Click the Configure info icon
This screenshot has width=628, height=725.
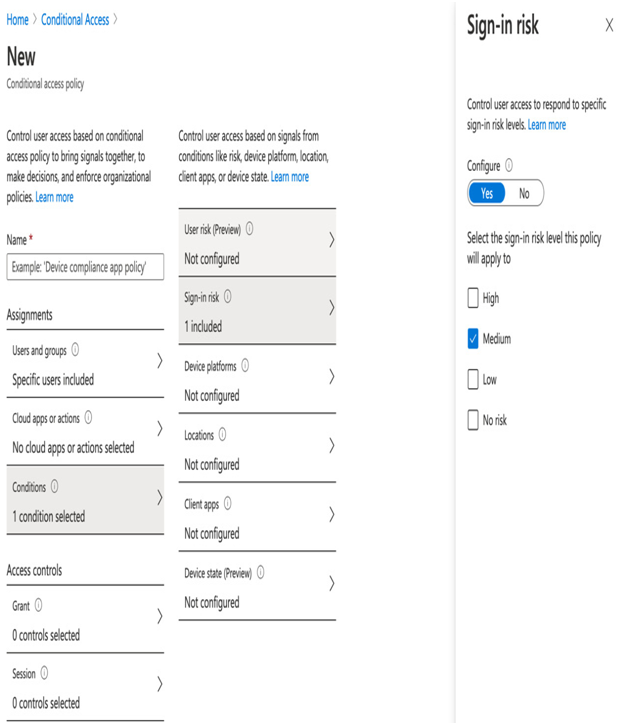point(509,165)
